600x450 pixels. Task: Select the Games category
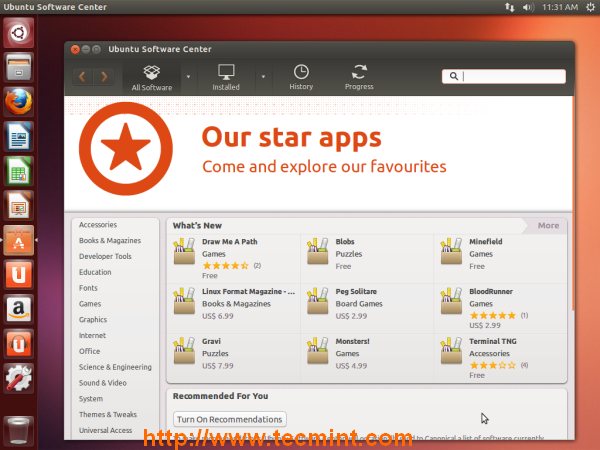pyautogui.click(x=90, y=304)
